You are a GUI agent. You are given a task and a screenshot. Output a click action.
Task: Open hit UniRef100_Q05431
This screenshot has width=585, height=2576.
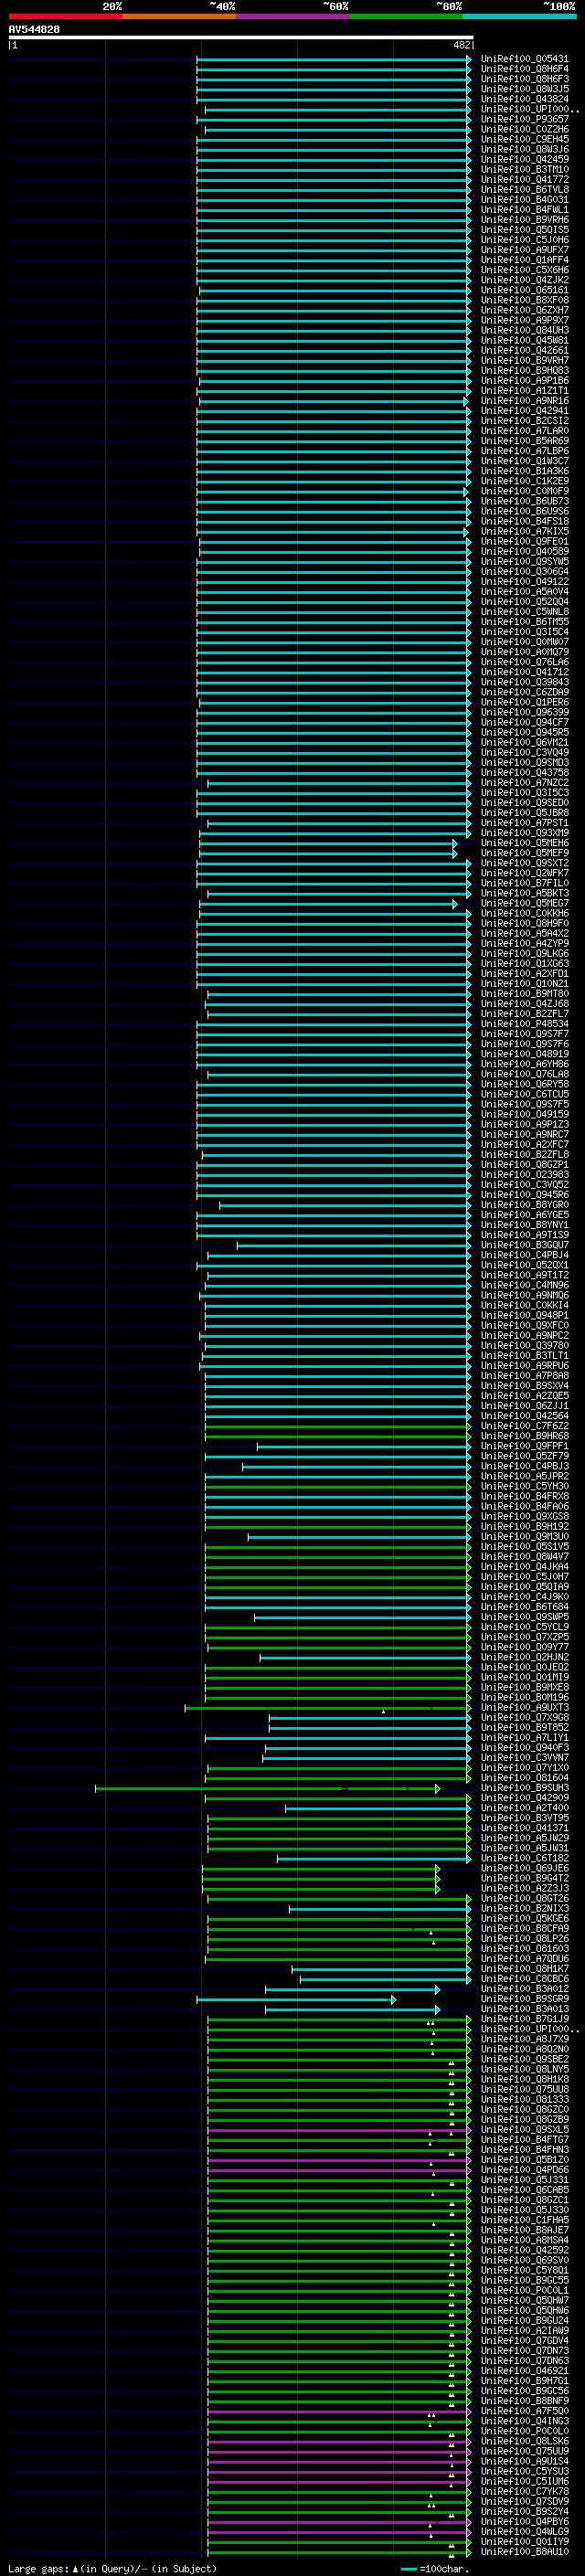[524, 59]
